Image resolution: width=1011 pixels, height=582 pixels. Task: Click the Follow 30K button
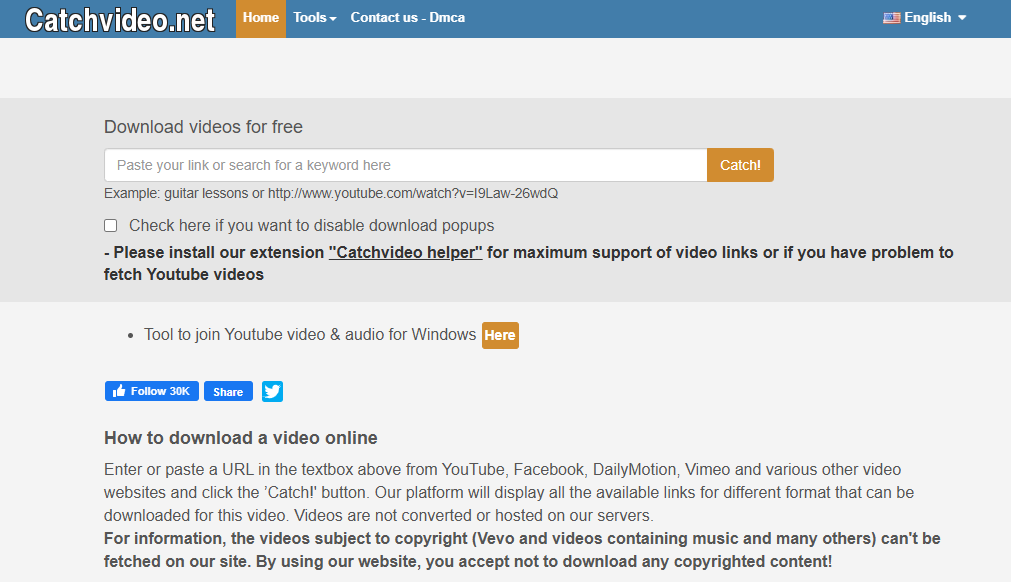tap(151, 391)
